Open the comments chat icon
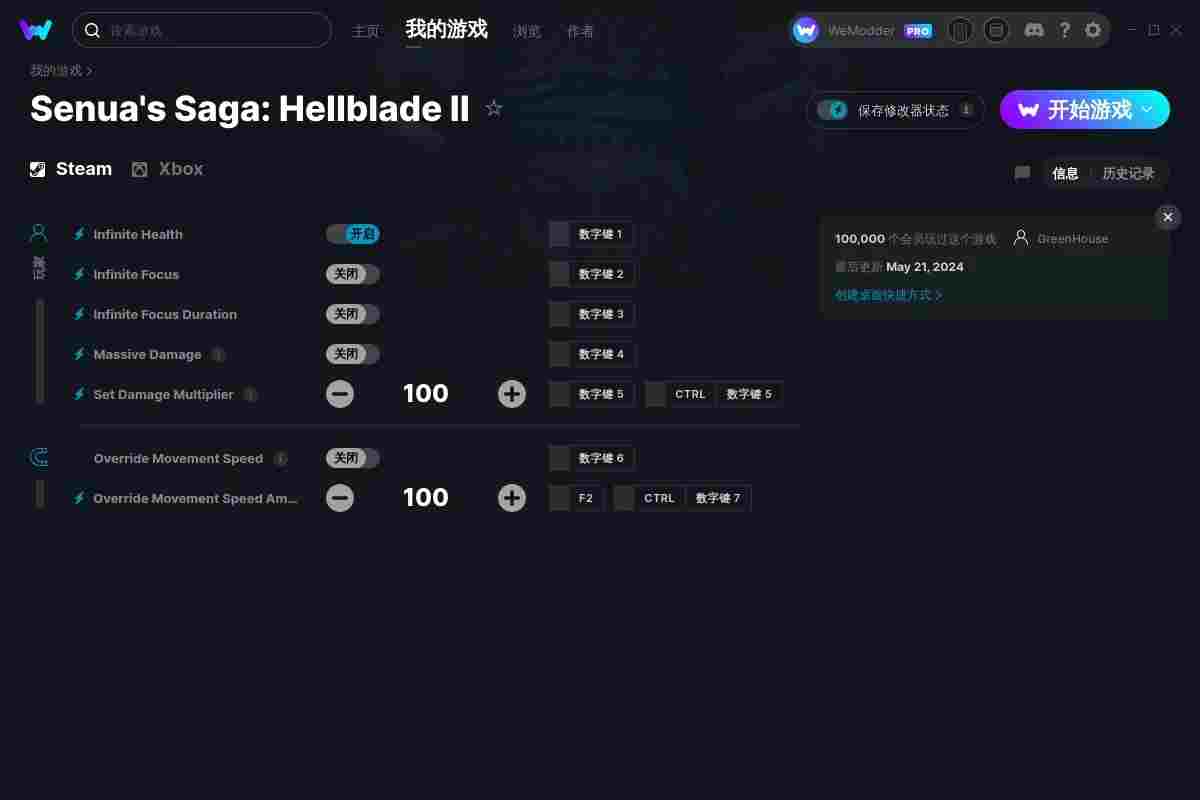Viewport: 1200px width, 800px height. pos(1022,173)
